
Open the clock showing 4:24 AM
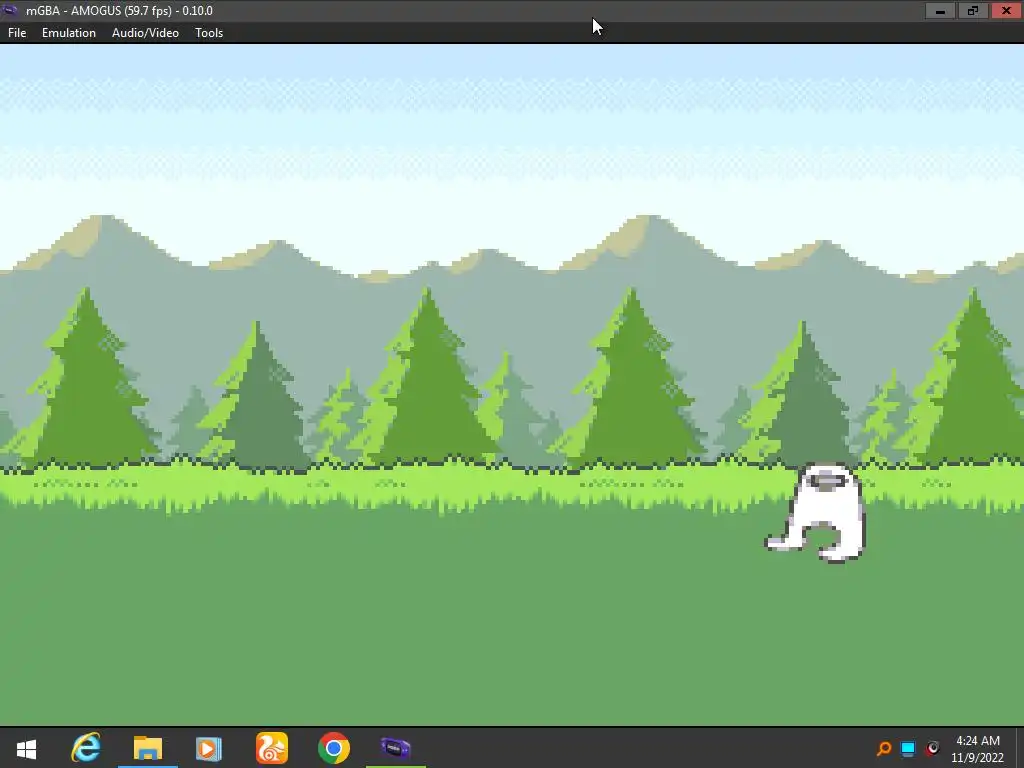coord(978,749)
